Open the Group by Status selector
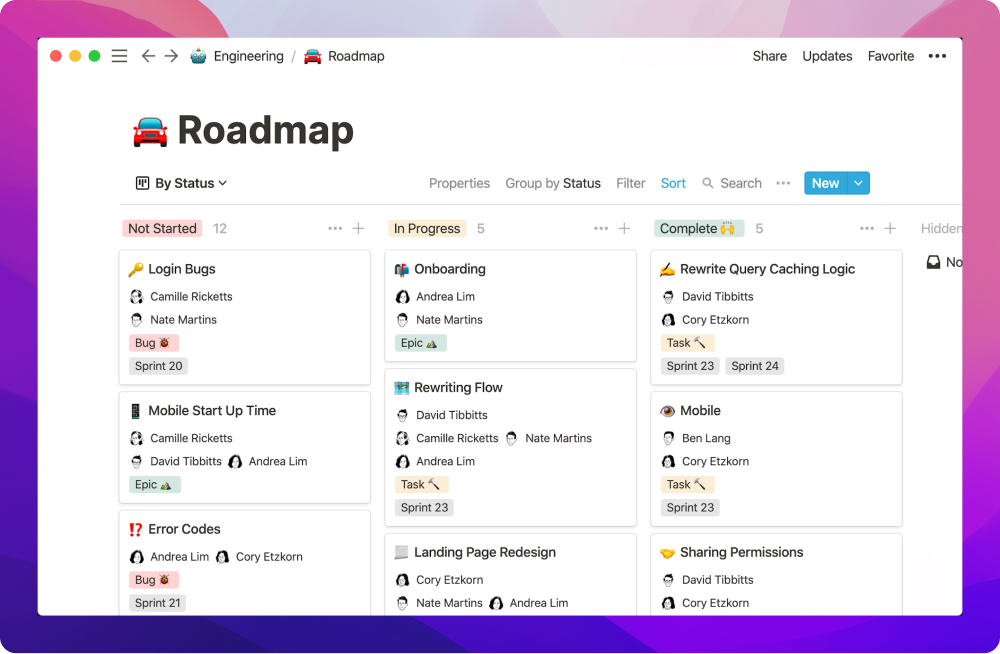1000x654 pixels. [553, 183]
